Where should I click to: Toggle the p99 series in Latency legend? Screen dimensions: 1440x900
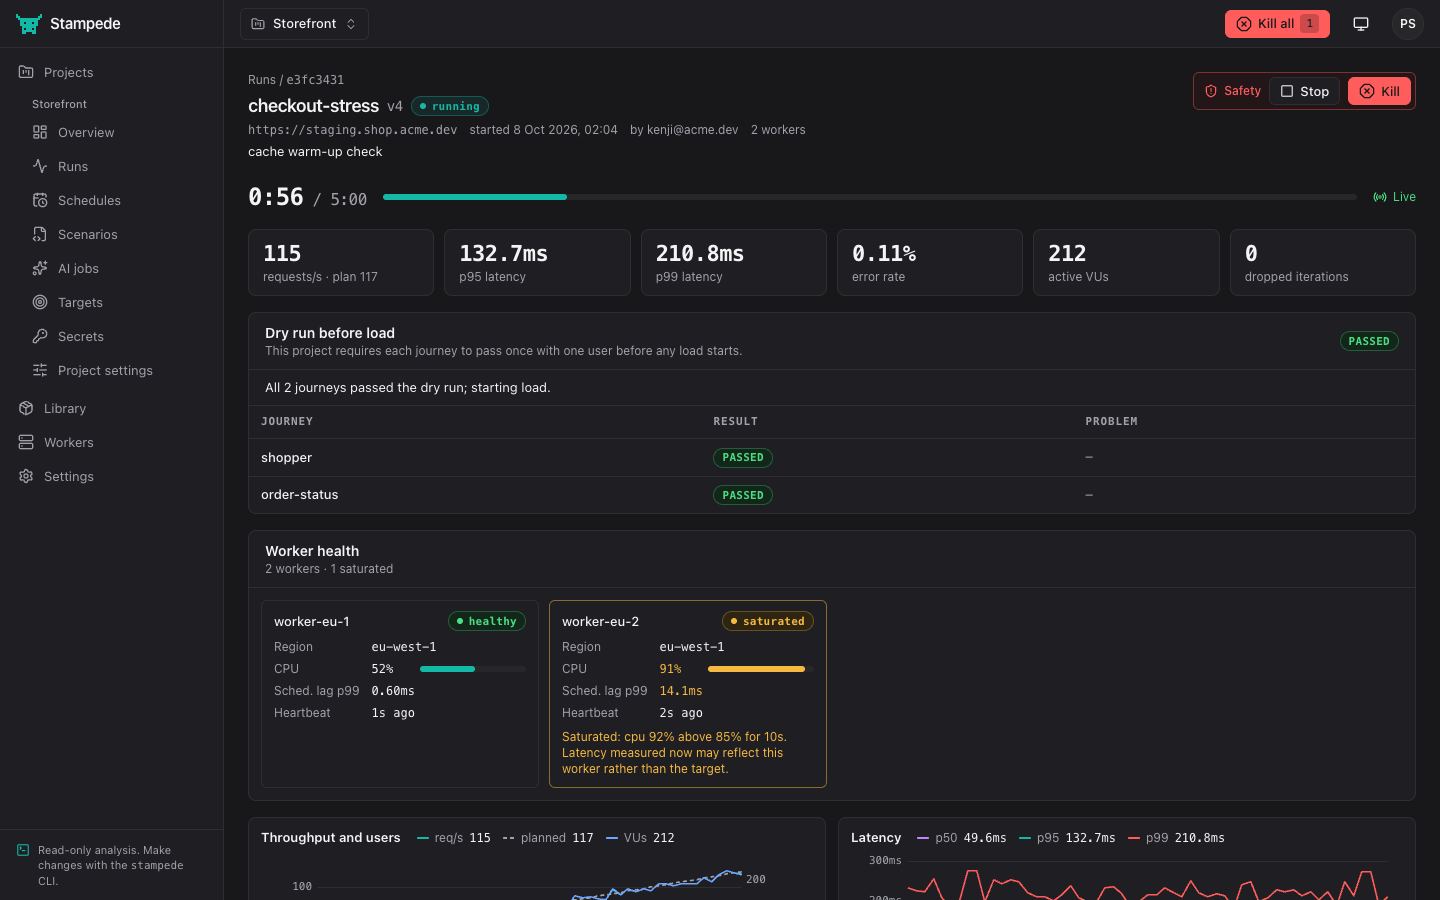[1176, 838]
